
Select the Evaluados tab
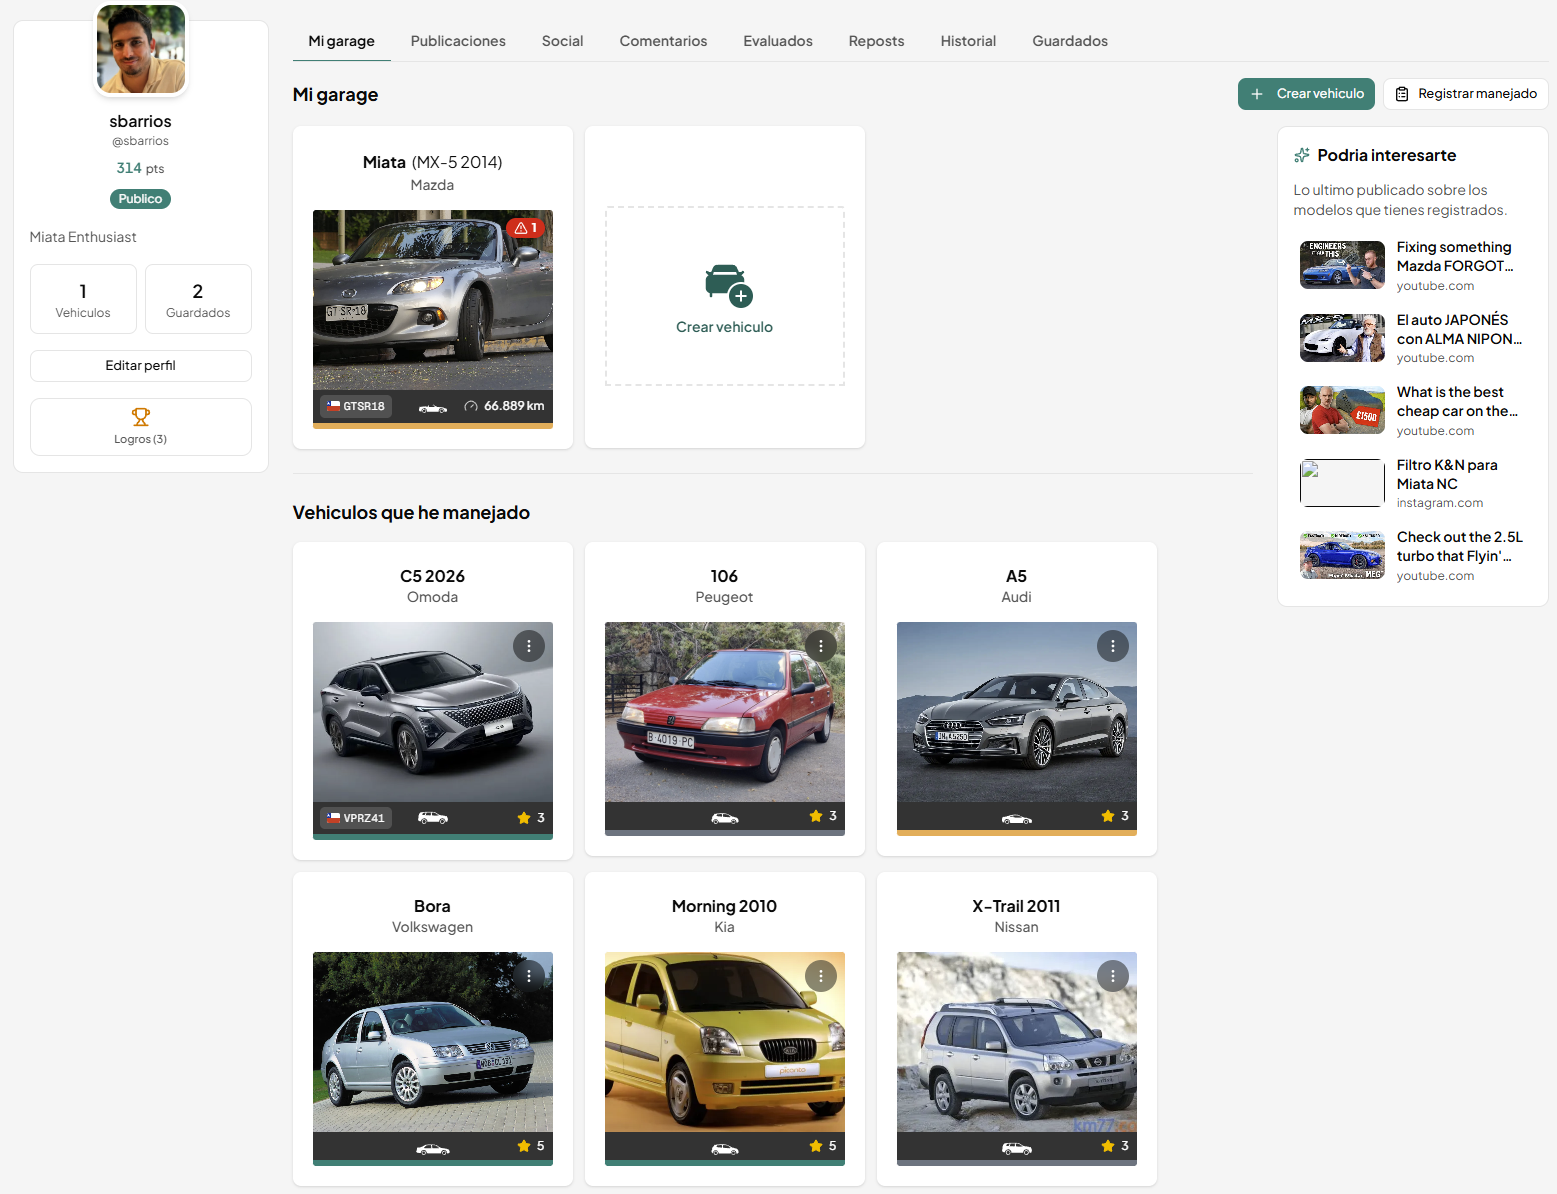778,41
